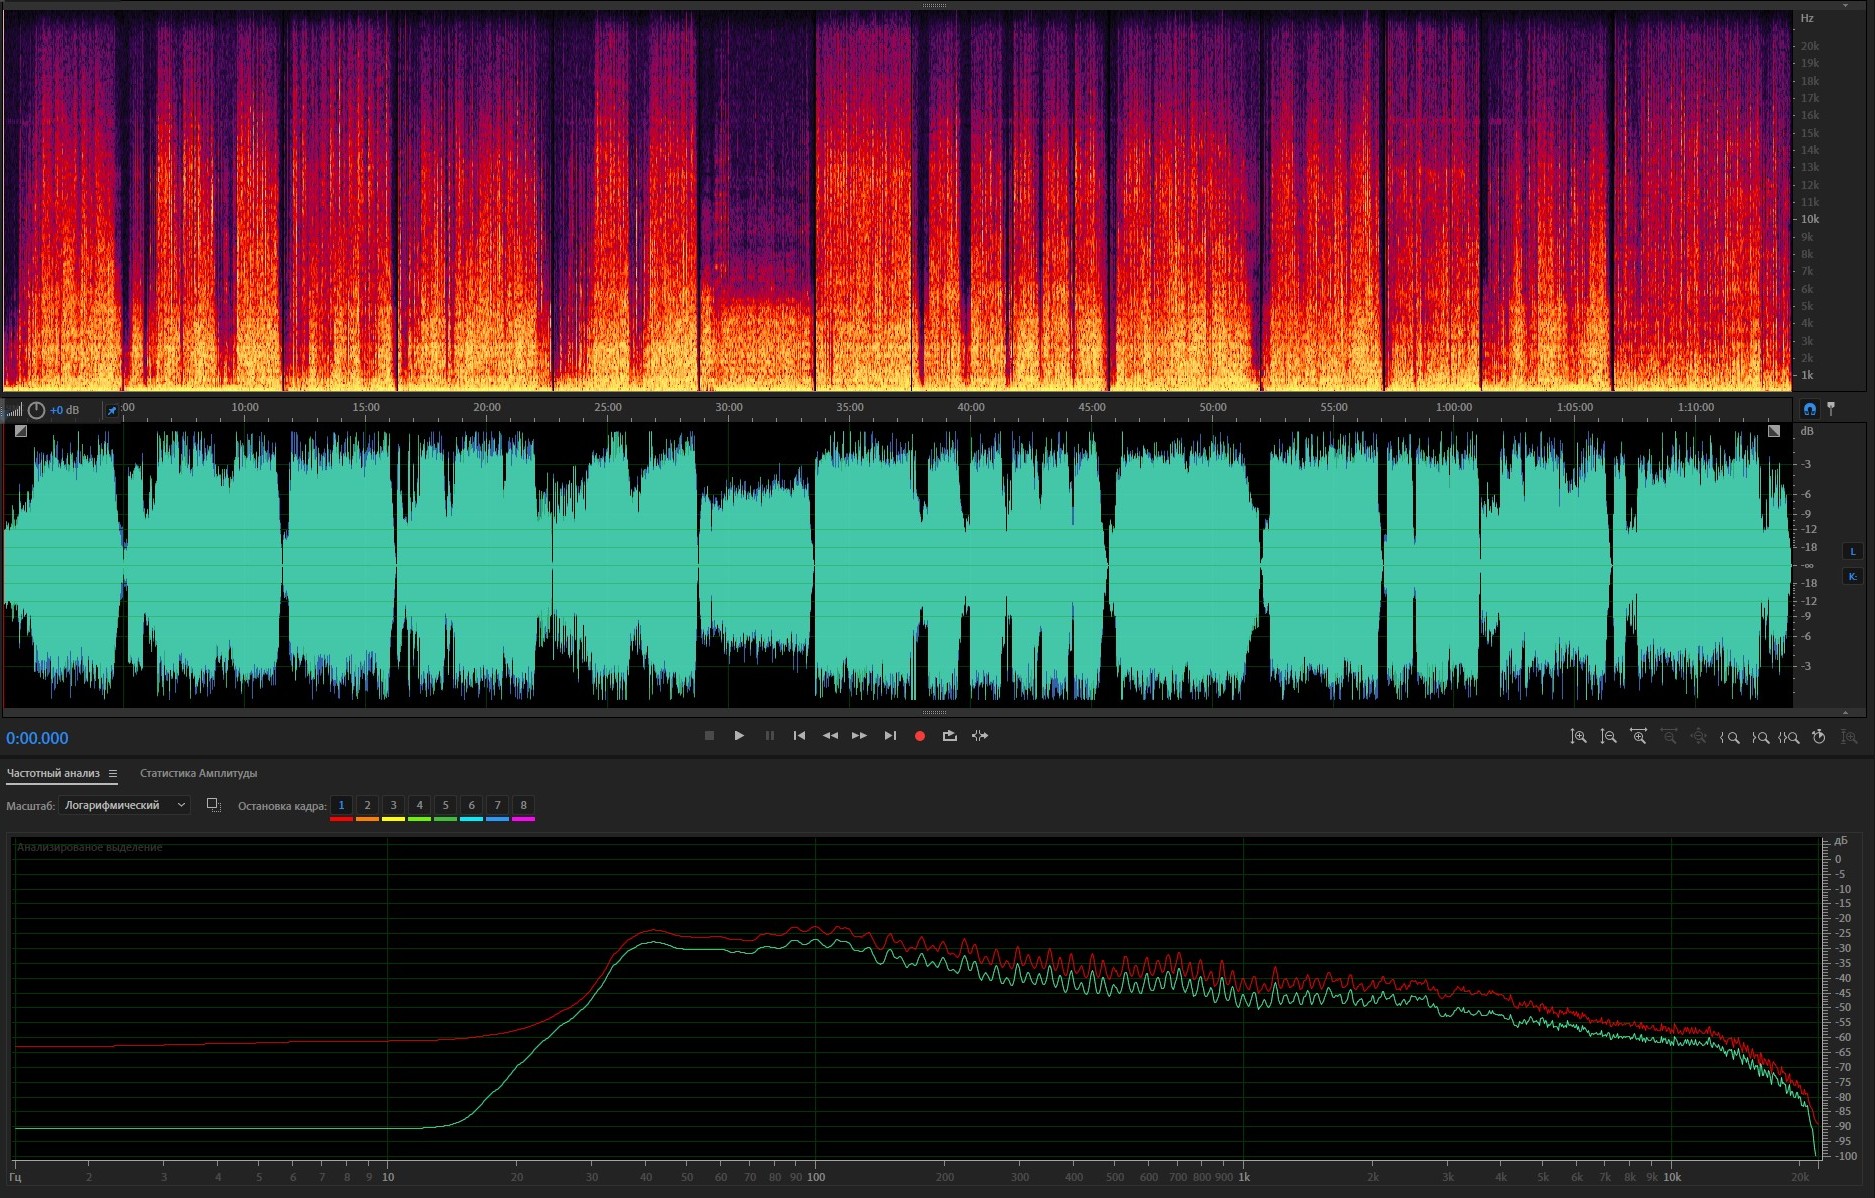Viewport: 1875px width, 1198px height.
Task: Click the Fast Forward button
Action: (859, 736)
